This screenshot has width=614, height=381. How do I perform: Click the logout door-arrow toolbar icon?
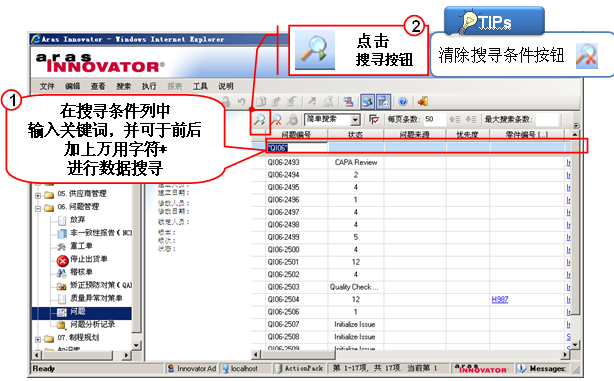point(423,102)
